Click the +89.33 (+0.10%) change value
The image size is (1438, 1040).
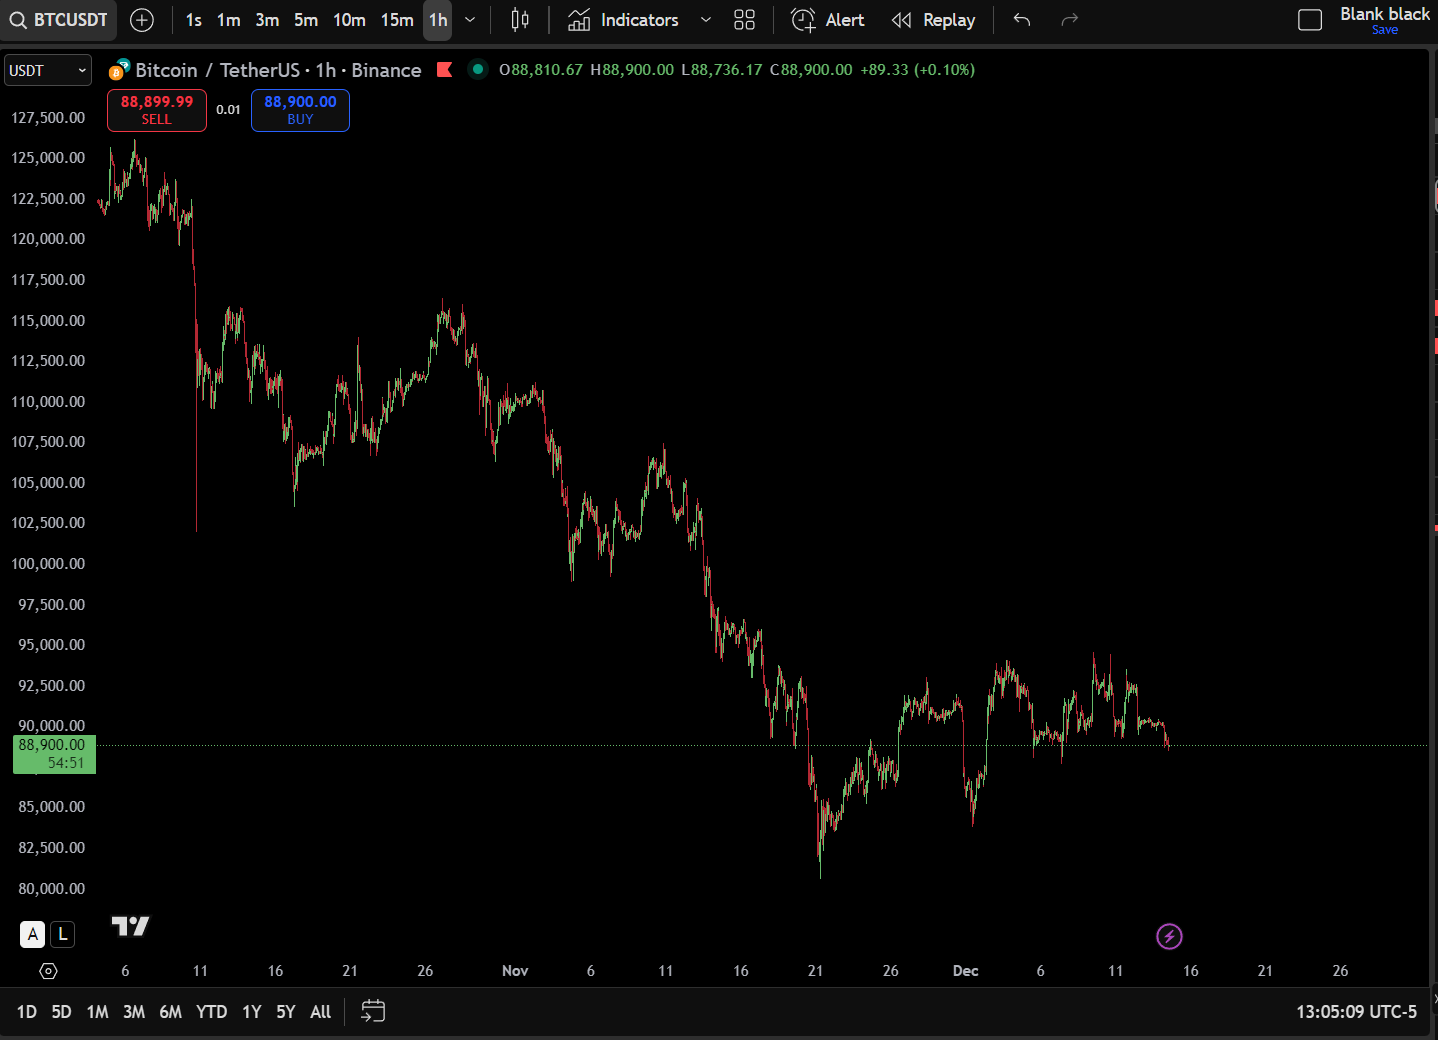918,70
